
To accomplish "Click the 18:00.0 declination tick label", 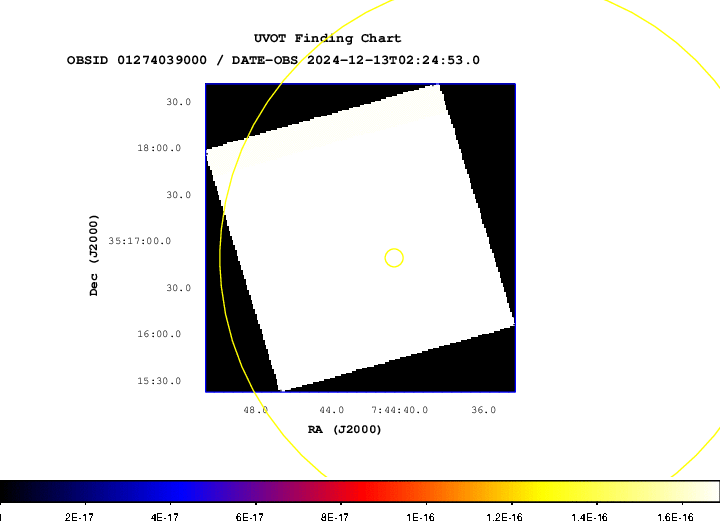I will click(x=159, y=148).
